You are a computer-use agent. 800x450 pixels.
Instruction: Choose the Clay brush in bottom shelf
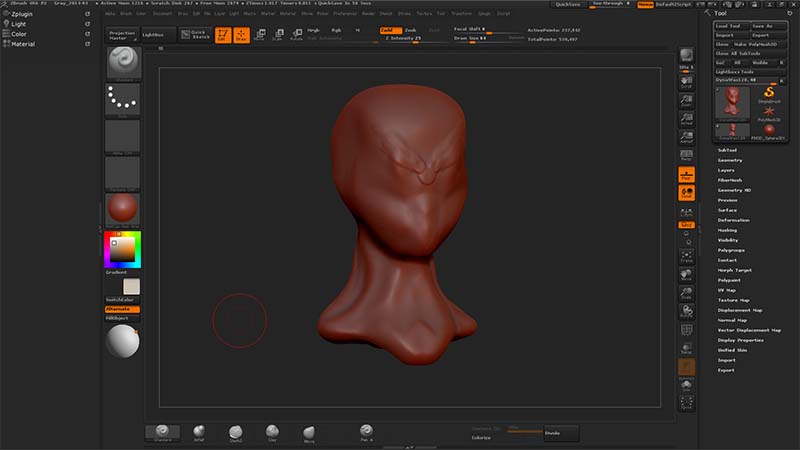pyautogui.click(x=272, y=433)
